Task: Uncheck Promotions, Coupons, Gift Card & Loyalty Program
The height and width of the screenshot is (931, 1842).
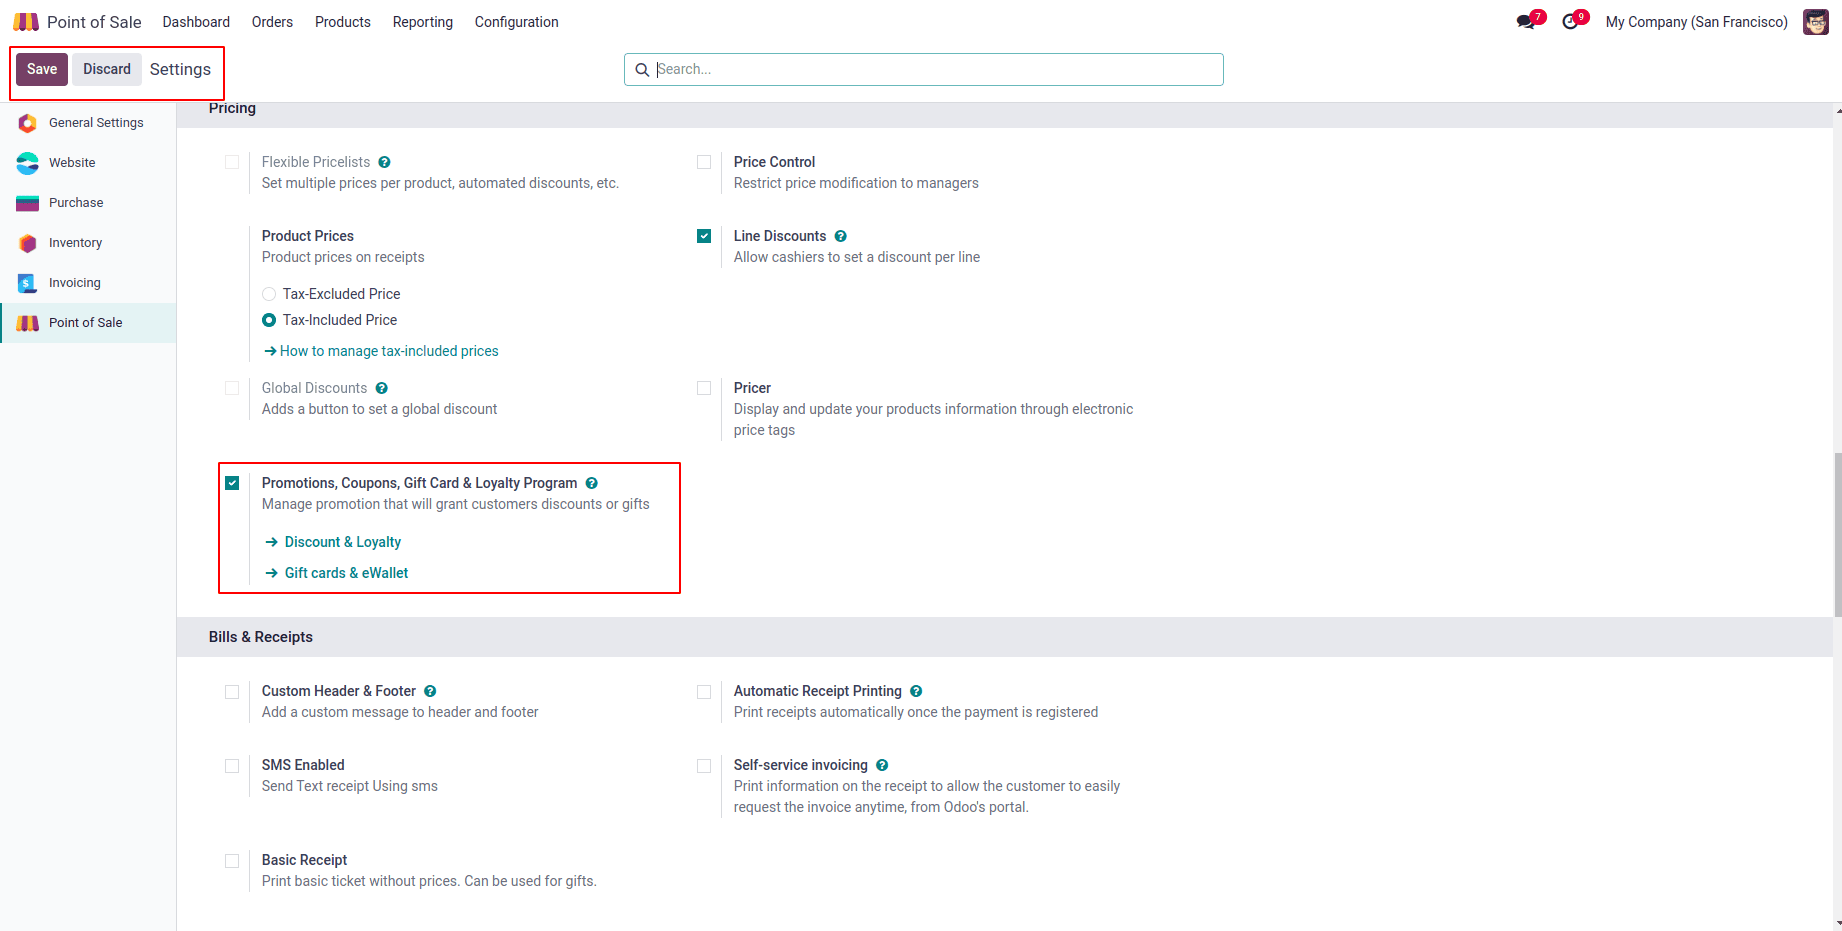Action: click(232, 483)
